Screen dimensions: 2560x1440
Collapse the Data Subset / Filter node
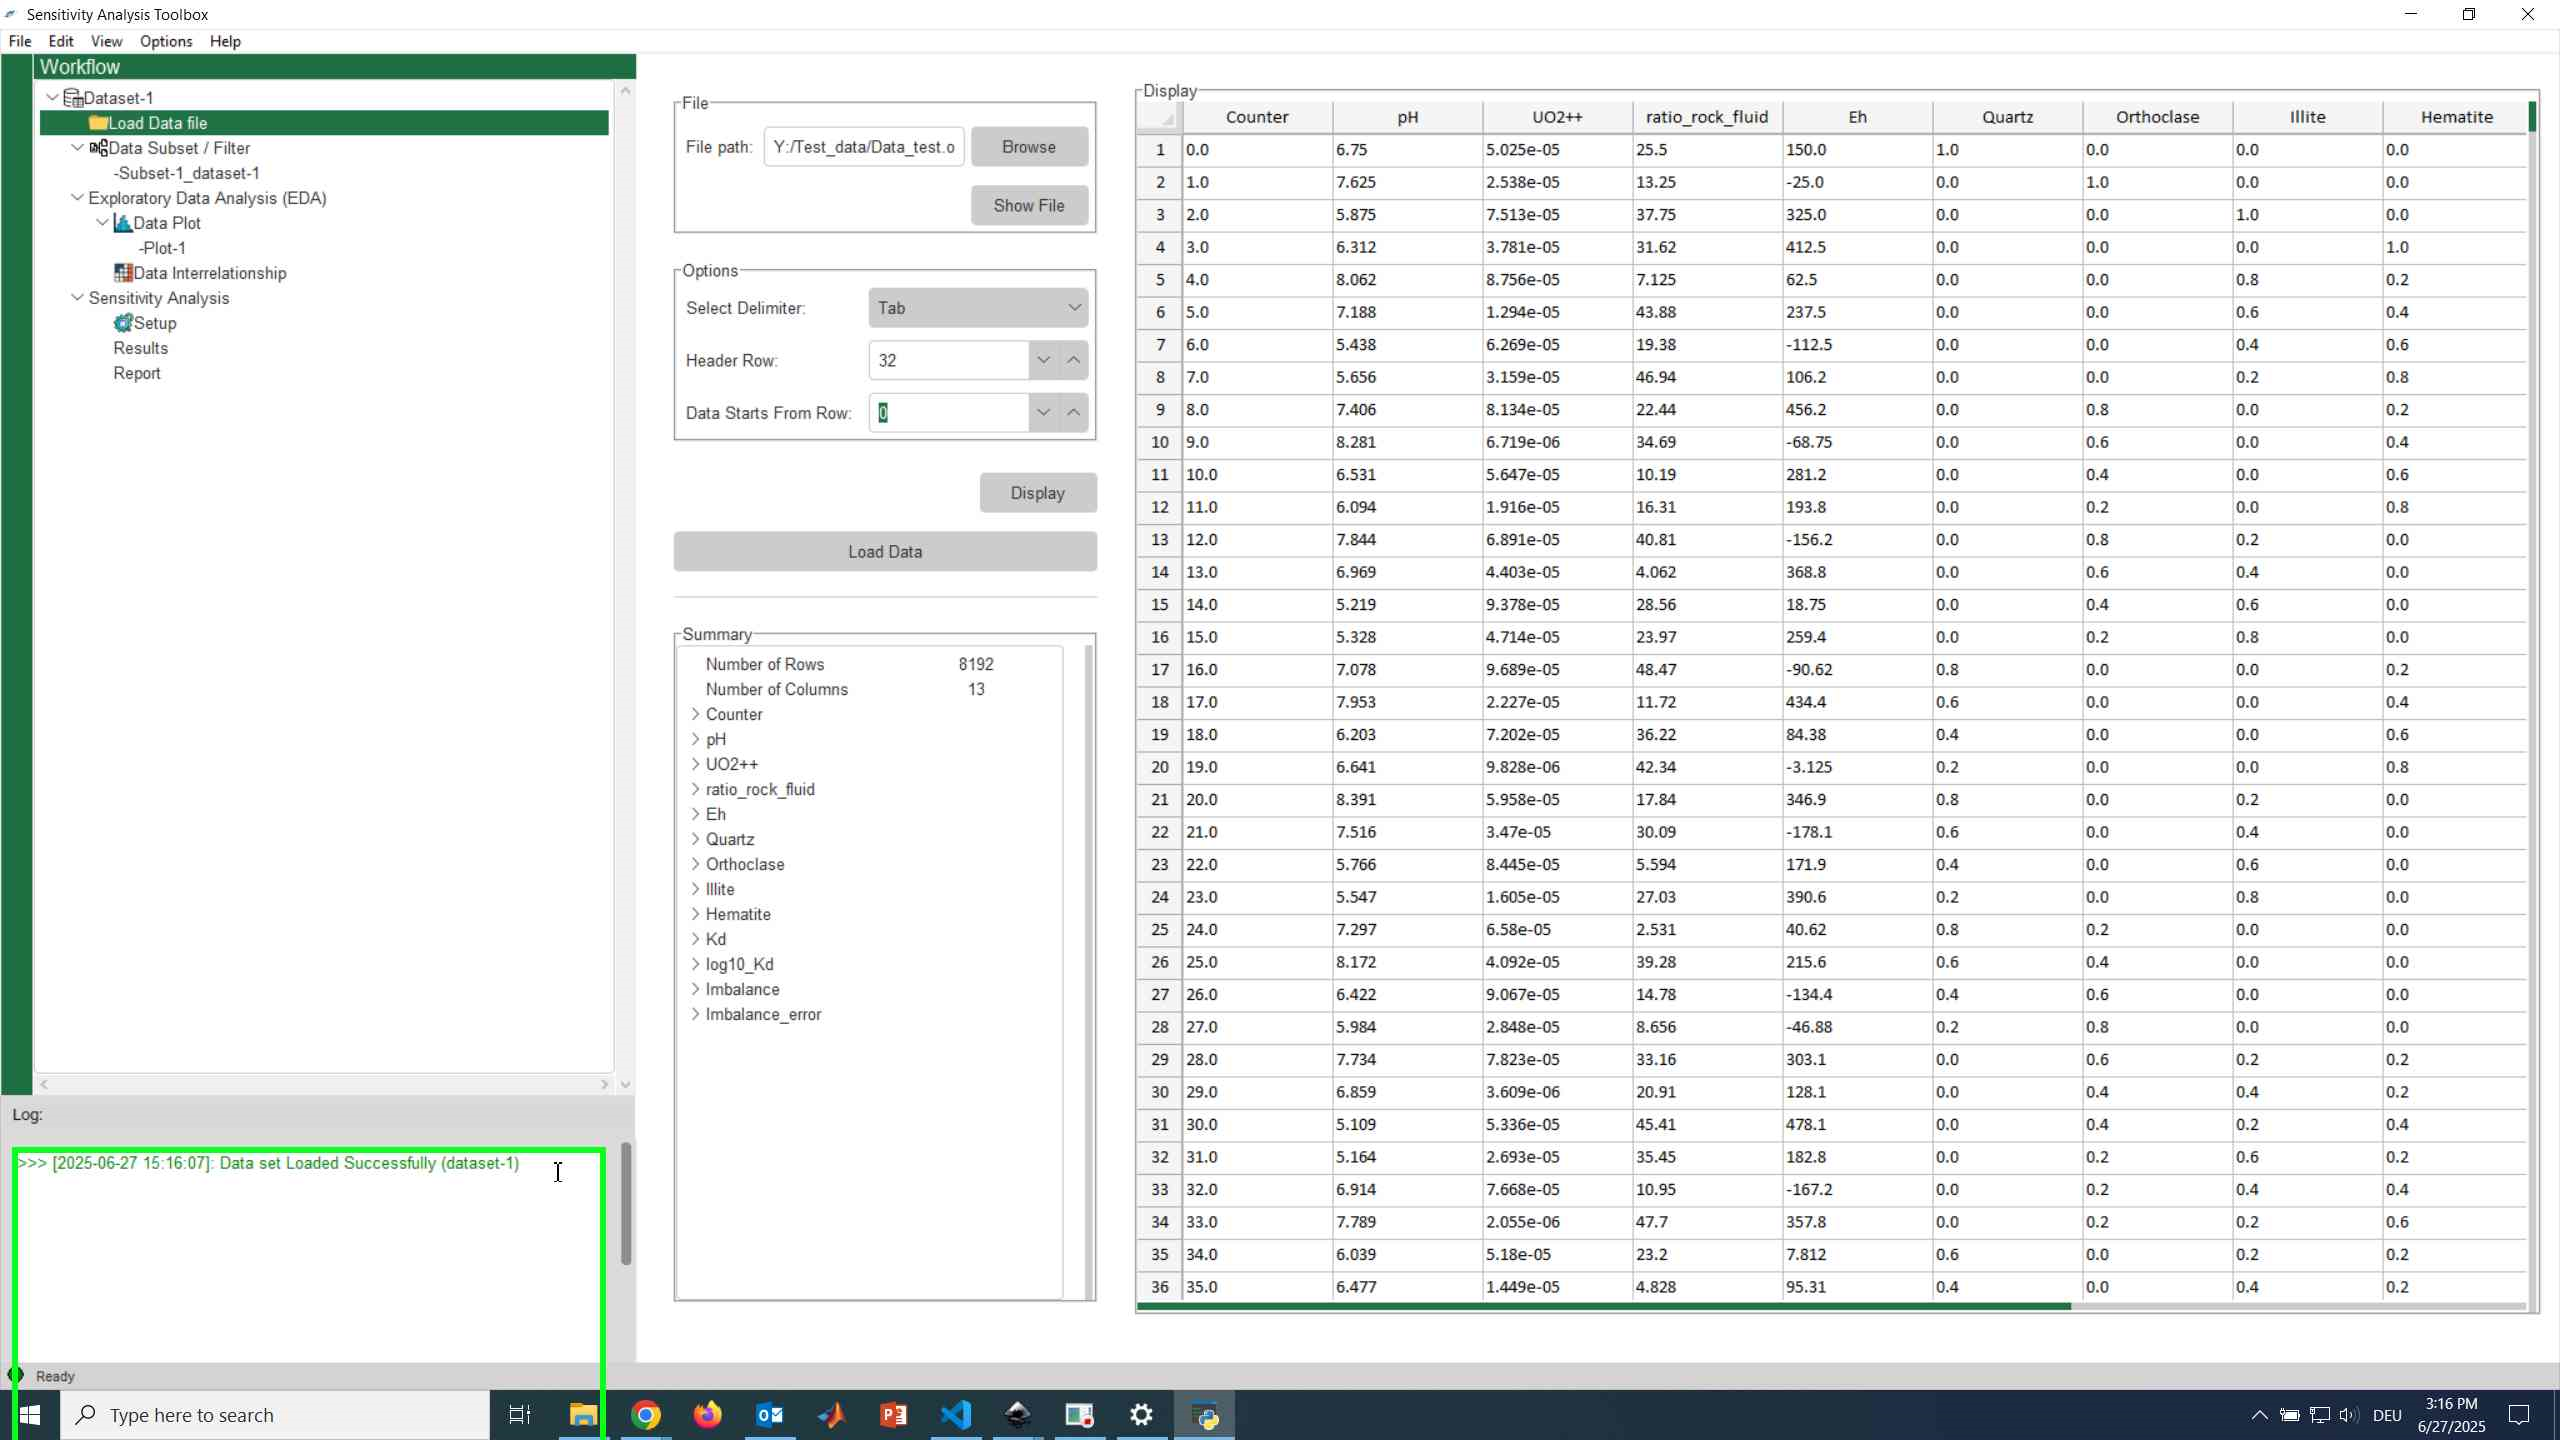[x=78, y=147]
